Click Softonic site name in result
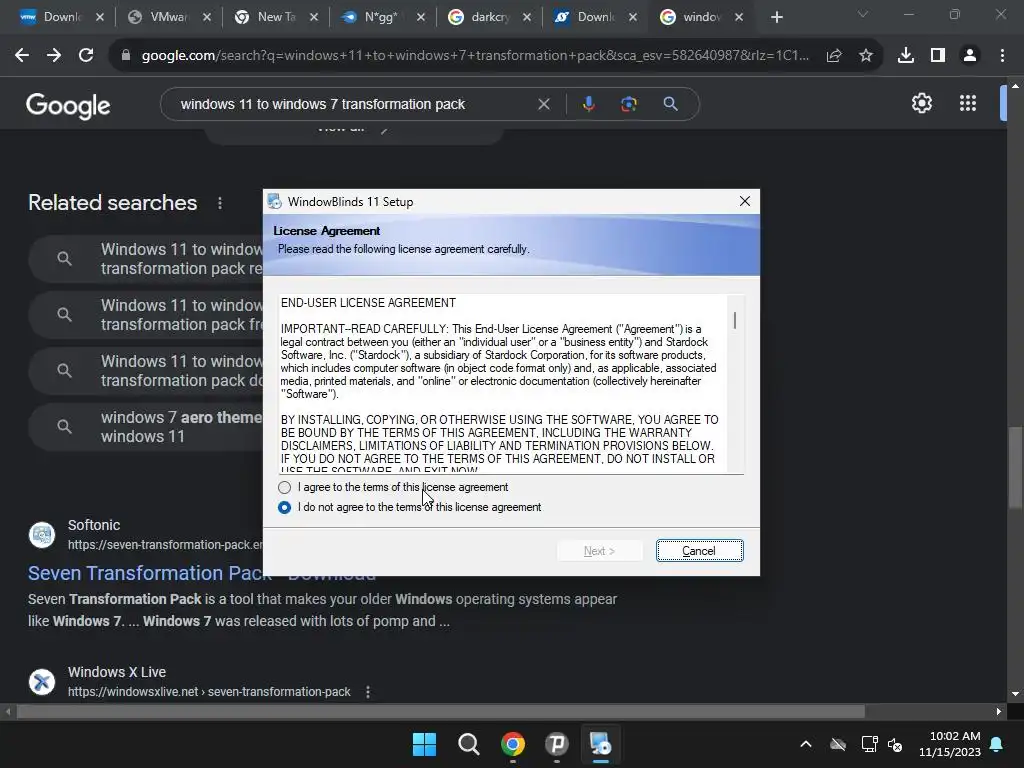Screen dimensions: 1024x768 [x=94, y=525]
